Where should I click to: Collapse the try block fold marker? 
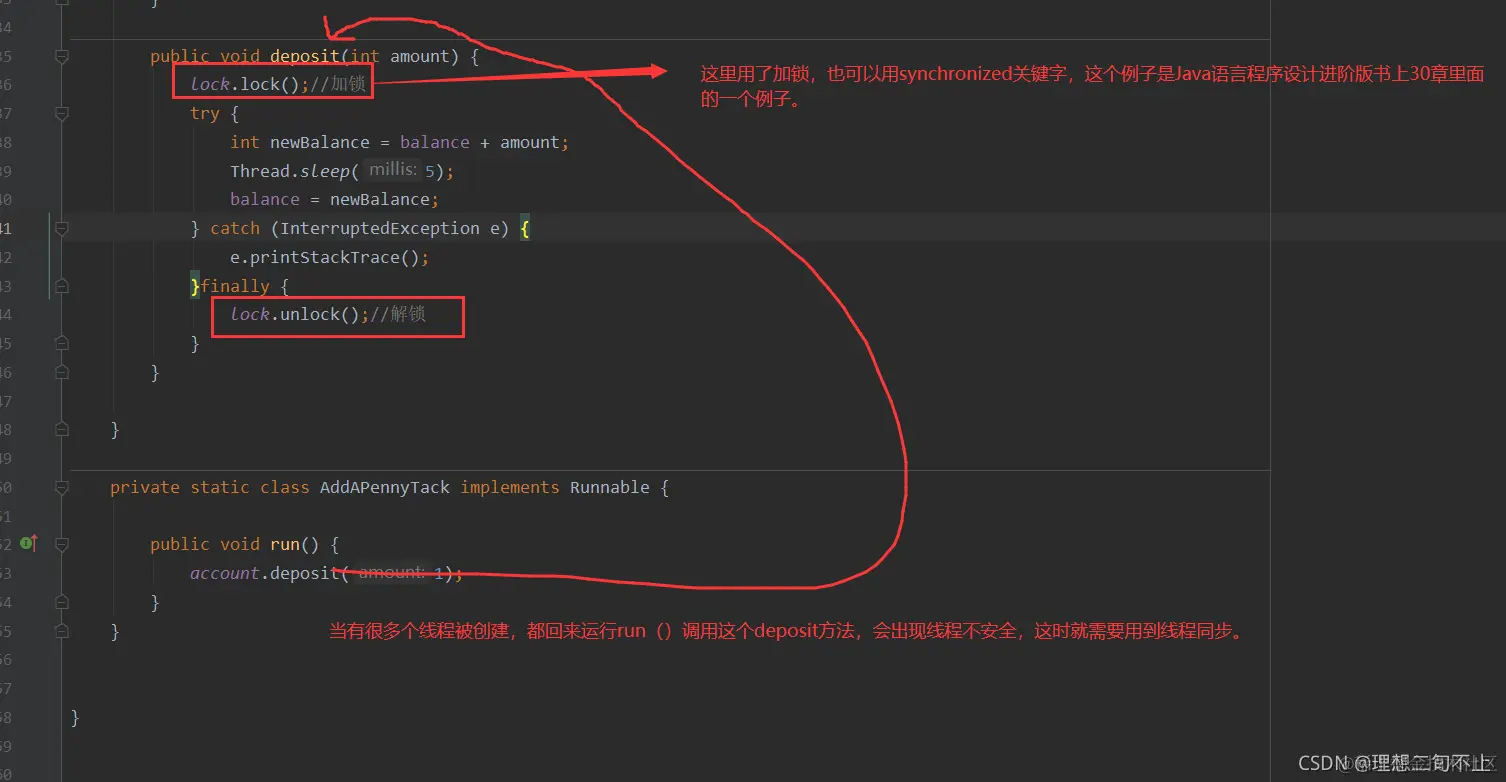[x=62, y=114]
